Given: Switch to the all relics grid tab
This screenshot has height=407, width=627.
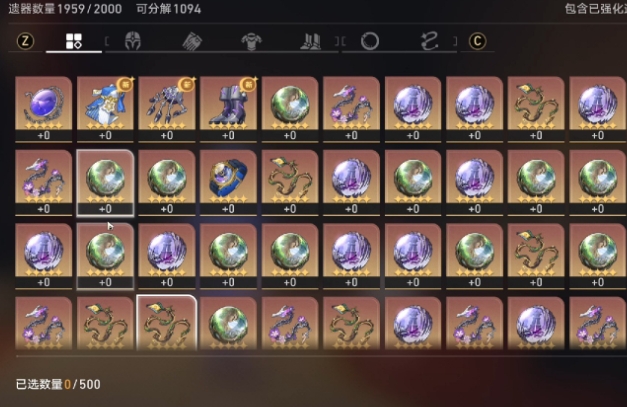Looking at the screenshot, I should [74, 41].
